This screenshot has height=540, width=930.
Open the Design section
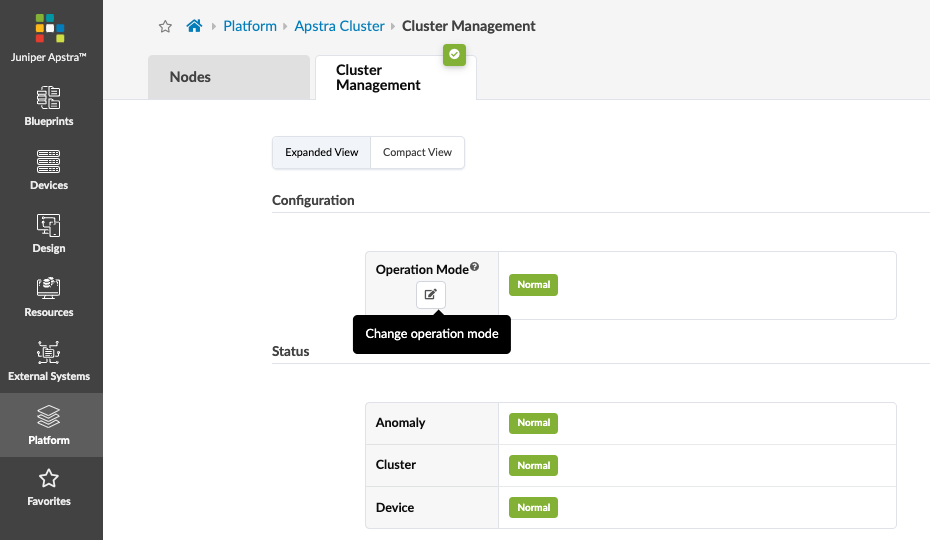pos(49,234)
